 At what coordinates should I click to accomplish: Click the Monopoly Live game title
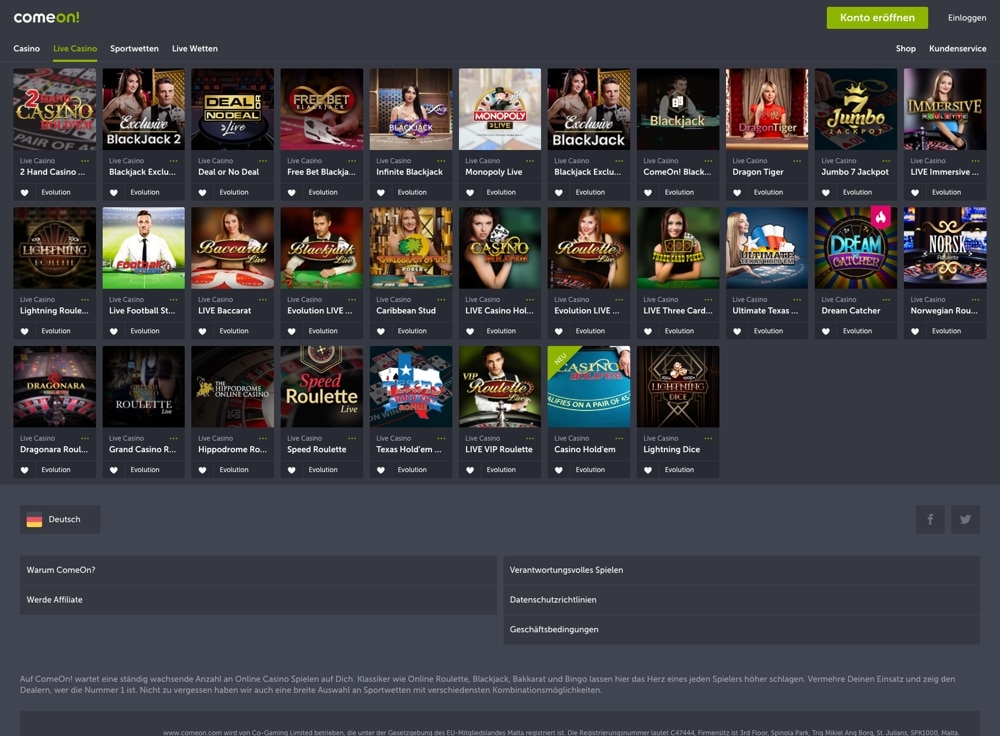494,172
